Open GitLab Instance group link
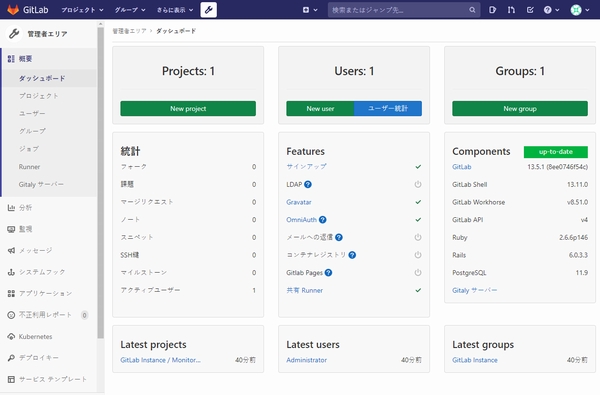Image resolution: width=600 pixels, height=395 pixels. coord(475,360)
